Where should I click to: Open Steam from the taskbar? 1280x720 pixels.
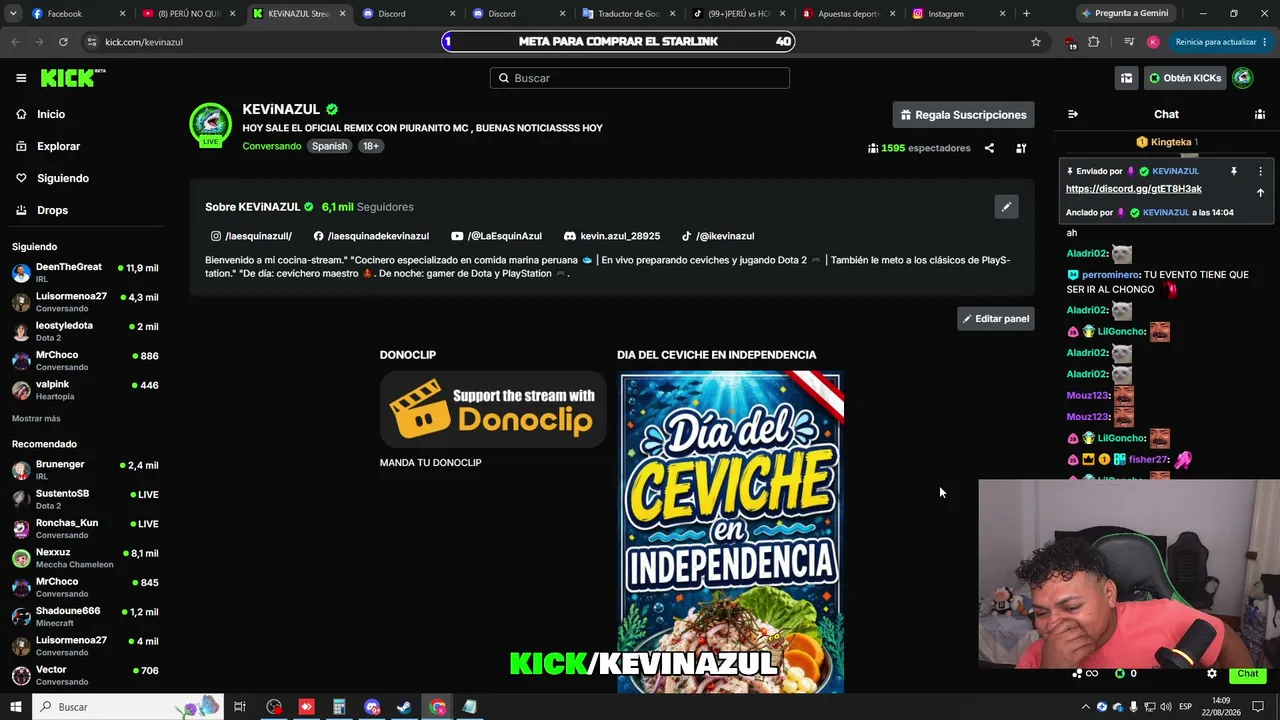(x=404, y=707)
